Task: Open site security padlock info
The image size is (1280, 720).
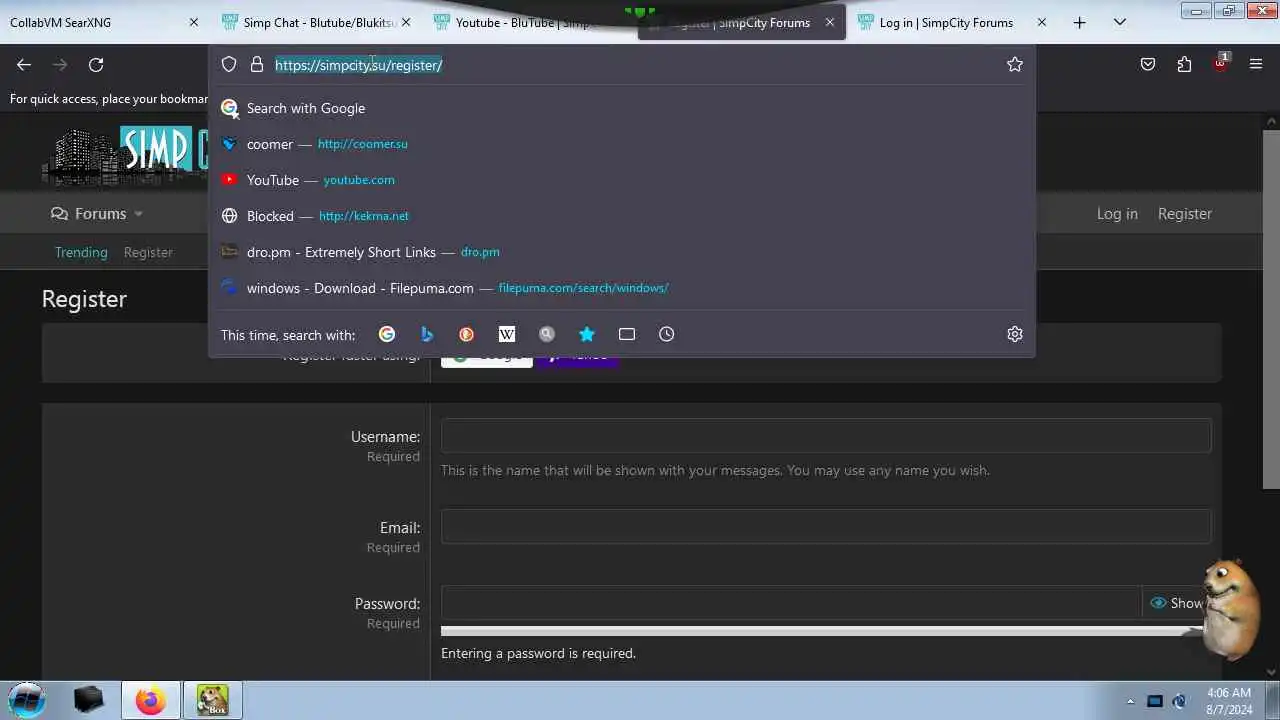Action: pos(257,64)
